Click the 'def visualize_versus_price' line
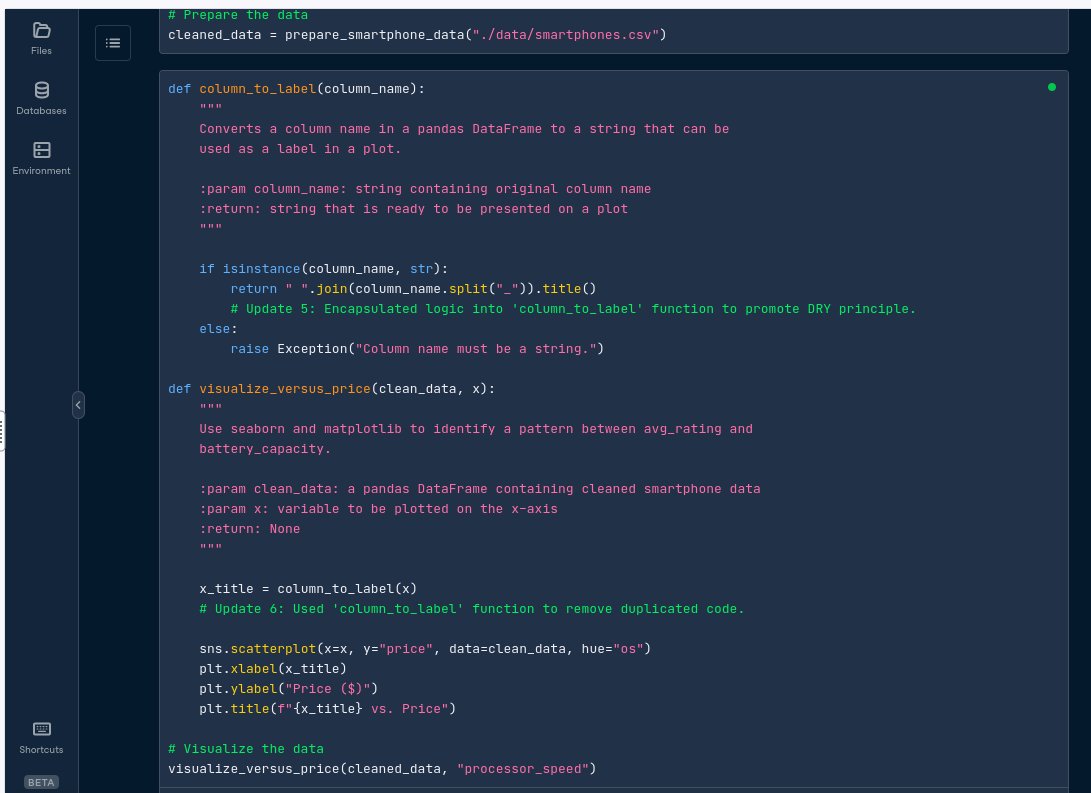Viewport: 1091px width, 793px height. coord(332,389)
